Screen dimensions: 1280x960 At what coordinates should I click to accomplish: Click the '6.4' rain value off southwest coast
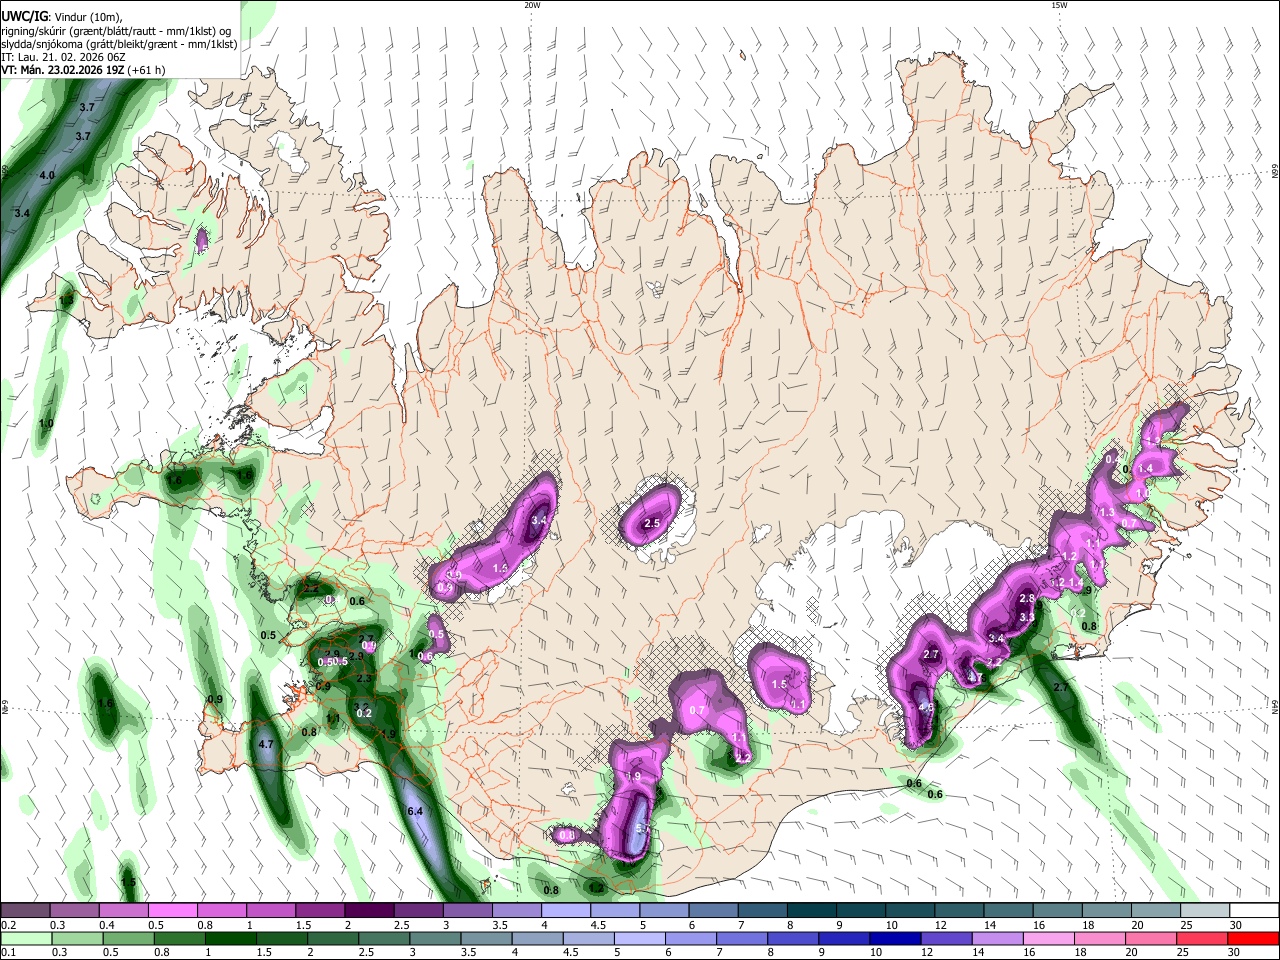pos(416,811)
